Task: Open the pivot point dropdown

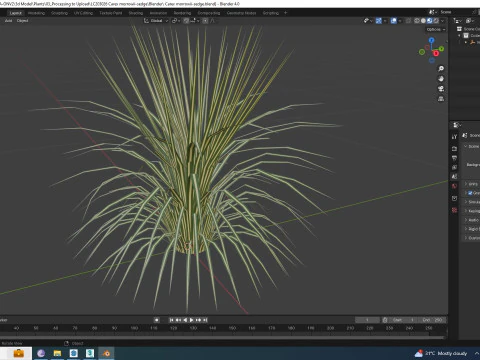Action: pos(176,21)
